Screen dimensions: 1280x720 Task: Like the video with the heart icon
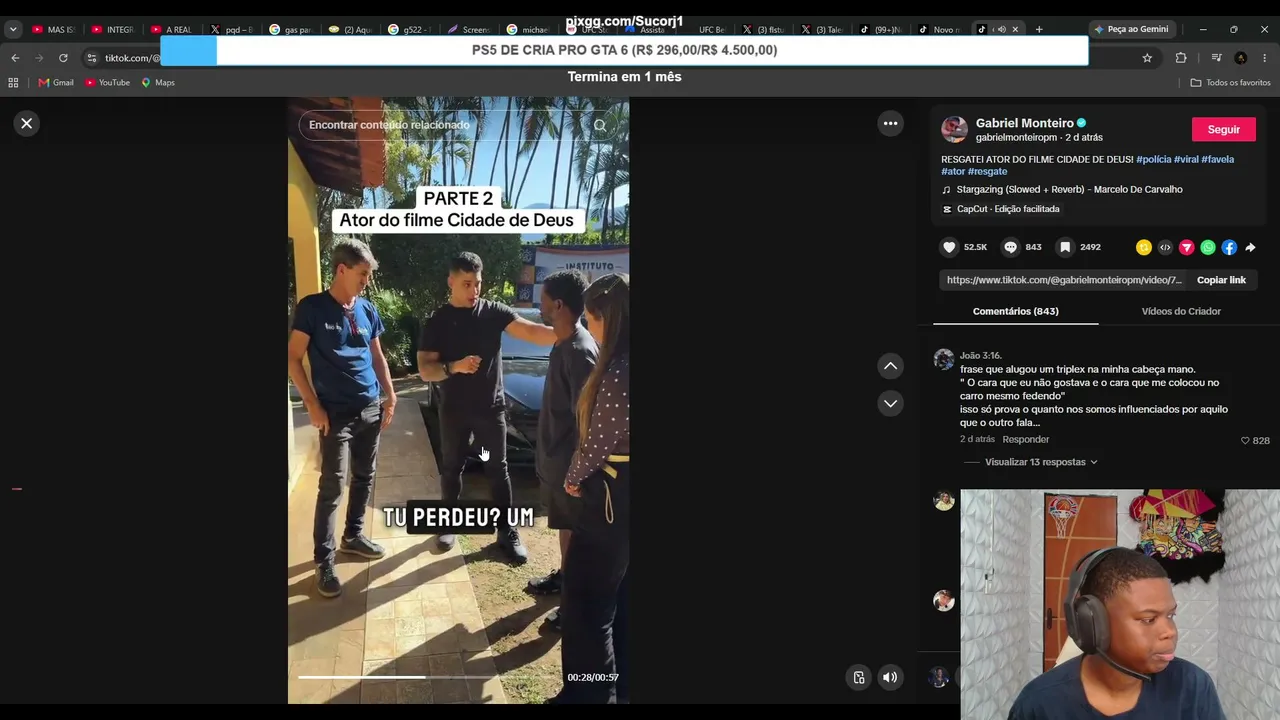tap(949, 247)
